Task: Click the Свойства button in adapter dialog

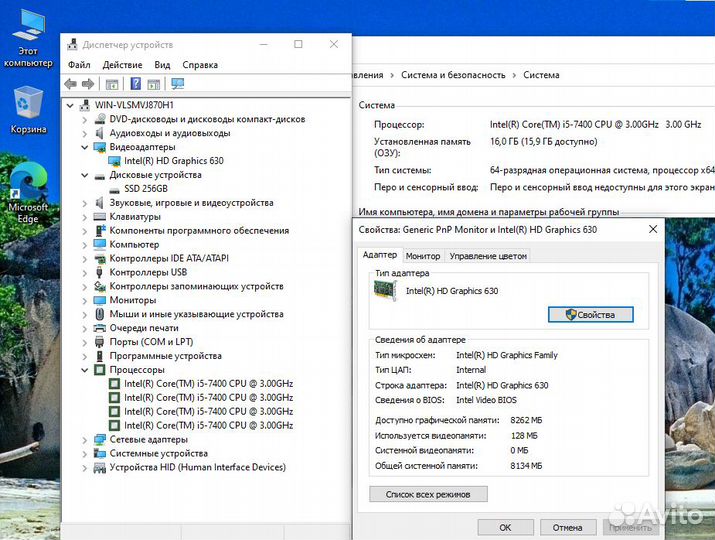Action: [x=591, y=315]
